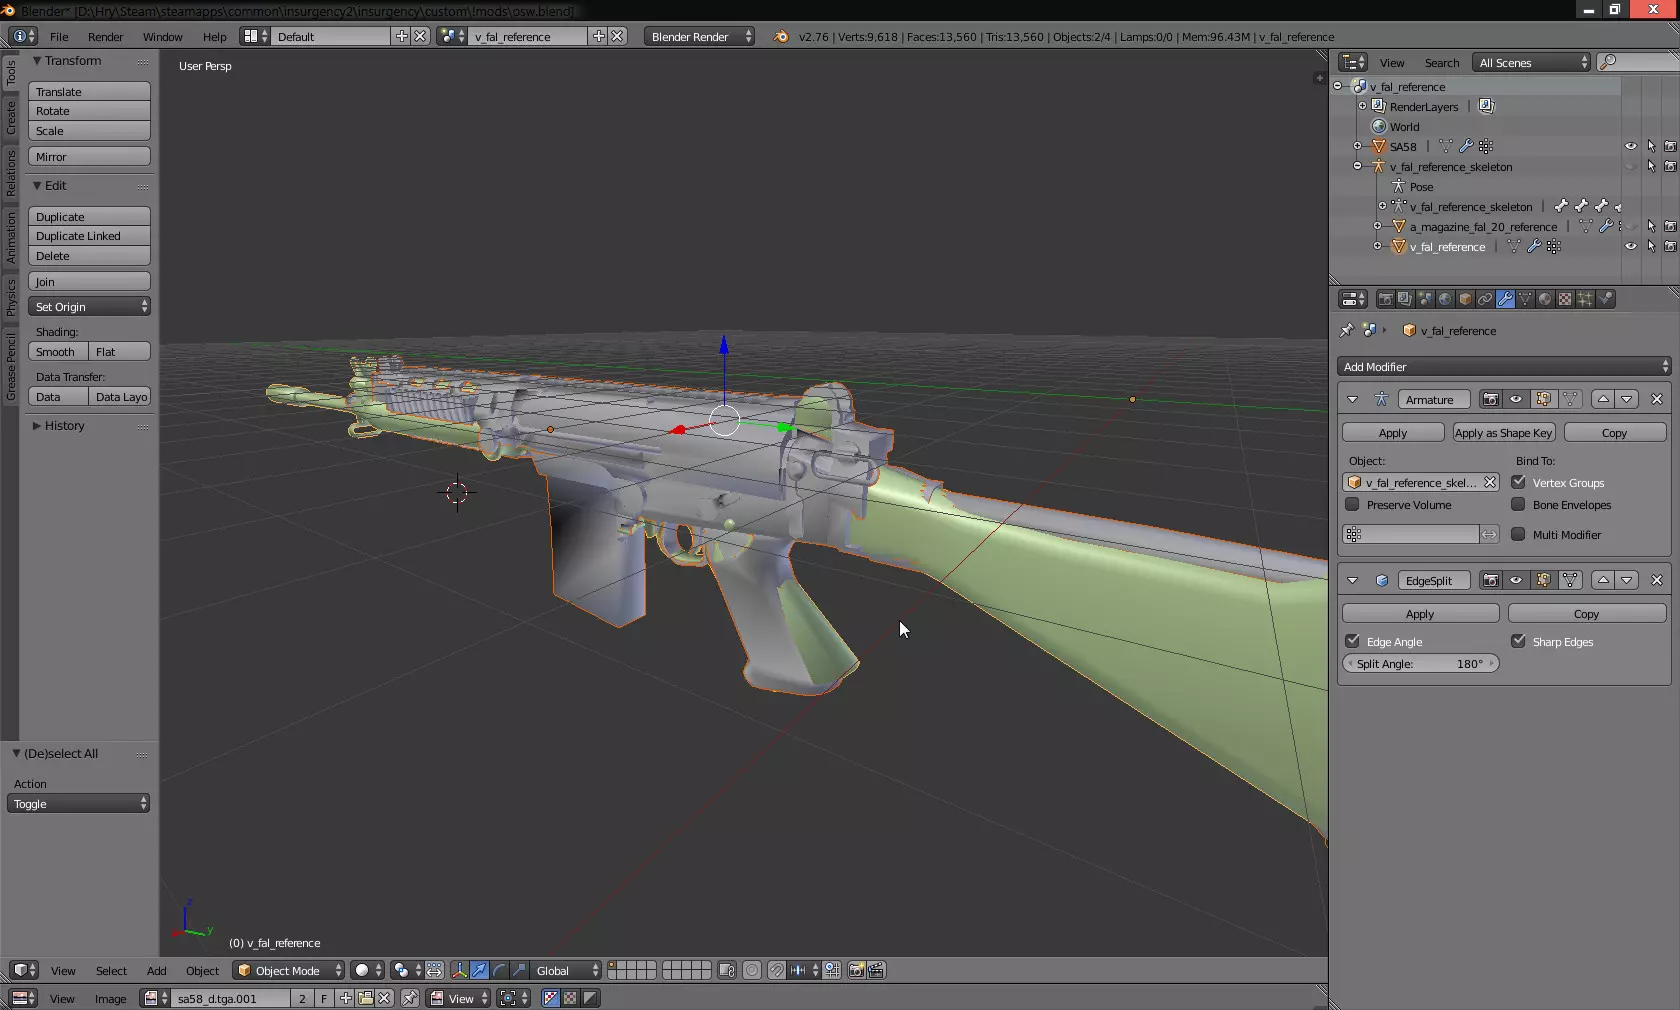This screenshot has height=1010, width=1680.
Task: Switch to the Physics sidebar tab
Action: (x=11, y=297)
